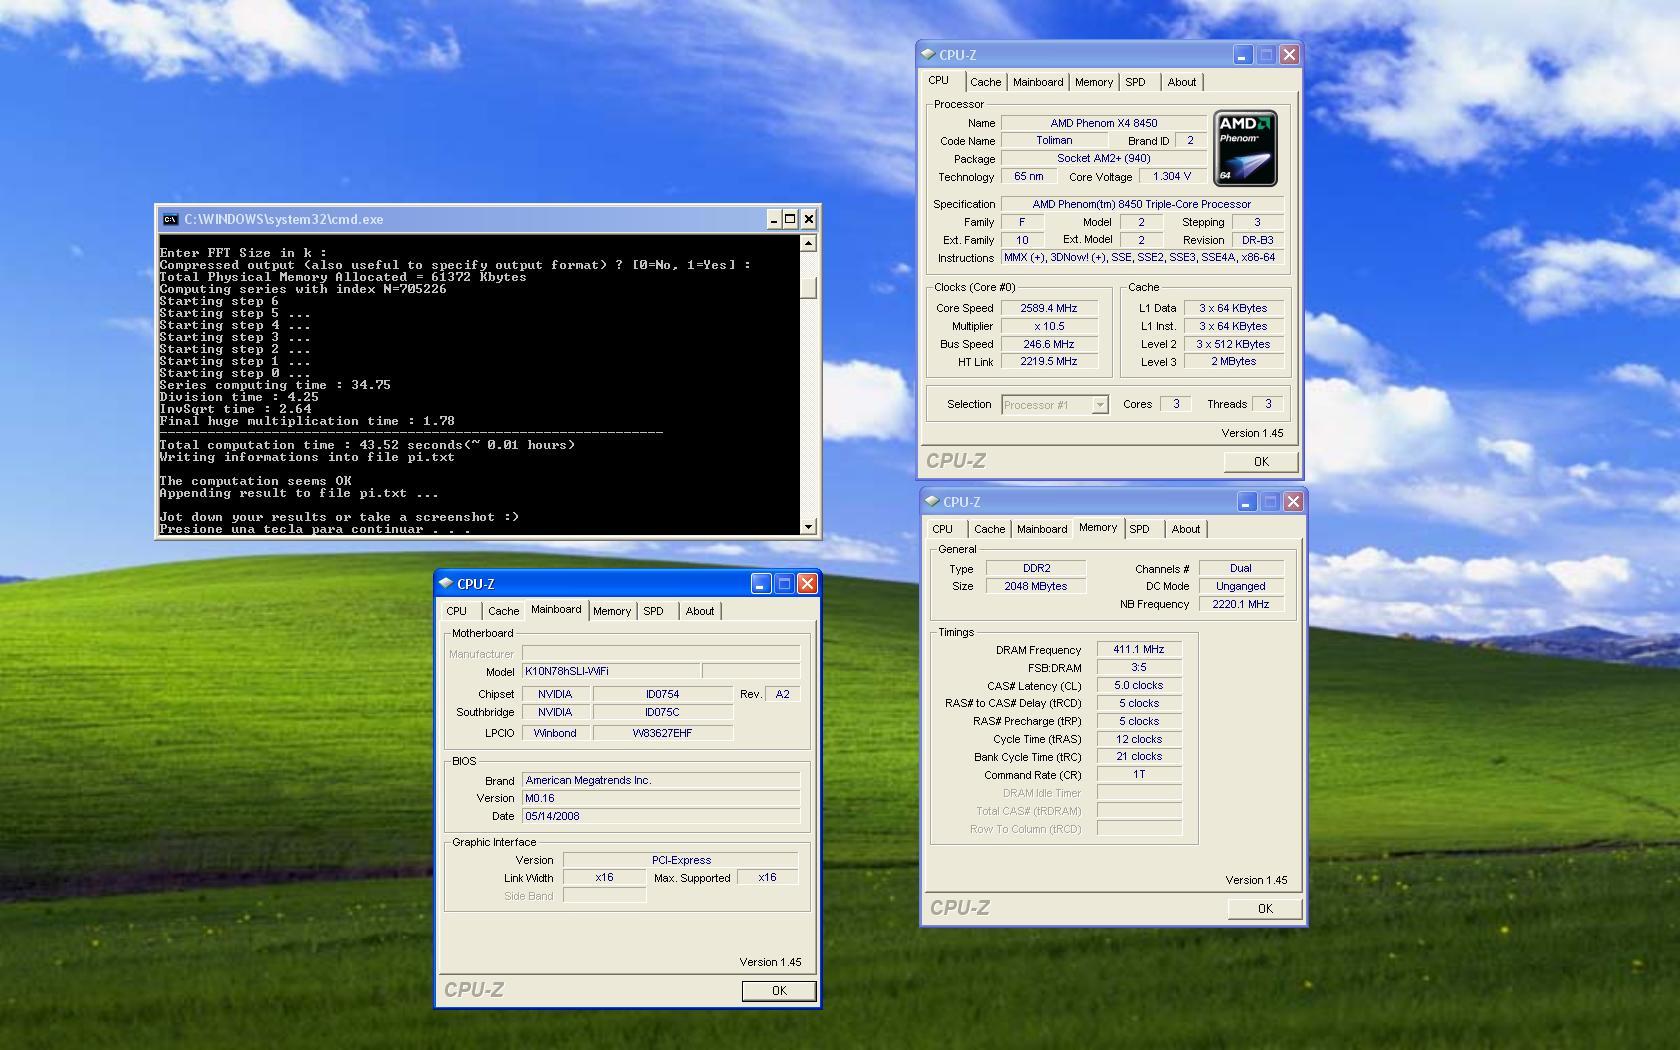
Task: Close the CPU-Z Mainboard window
Action: coord(807,583)
